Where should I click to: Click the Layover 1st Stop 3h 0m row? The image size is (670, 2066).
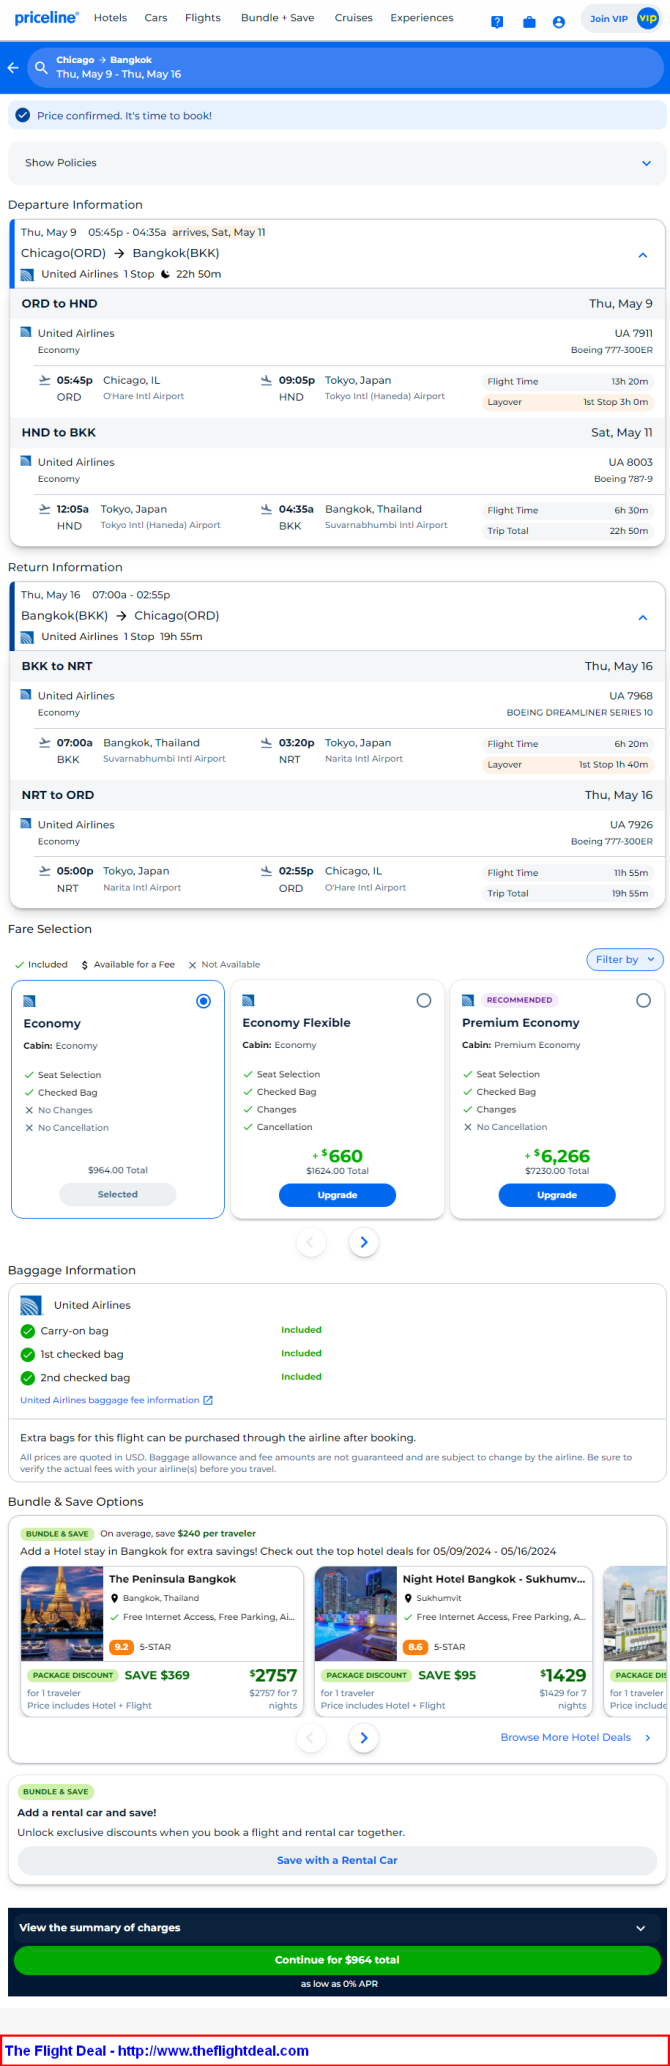(567, 402)
